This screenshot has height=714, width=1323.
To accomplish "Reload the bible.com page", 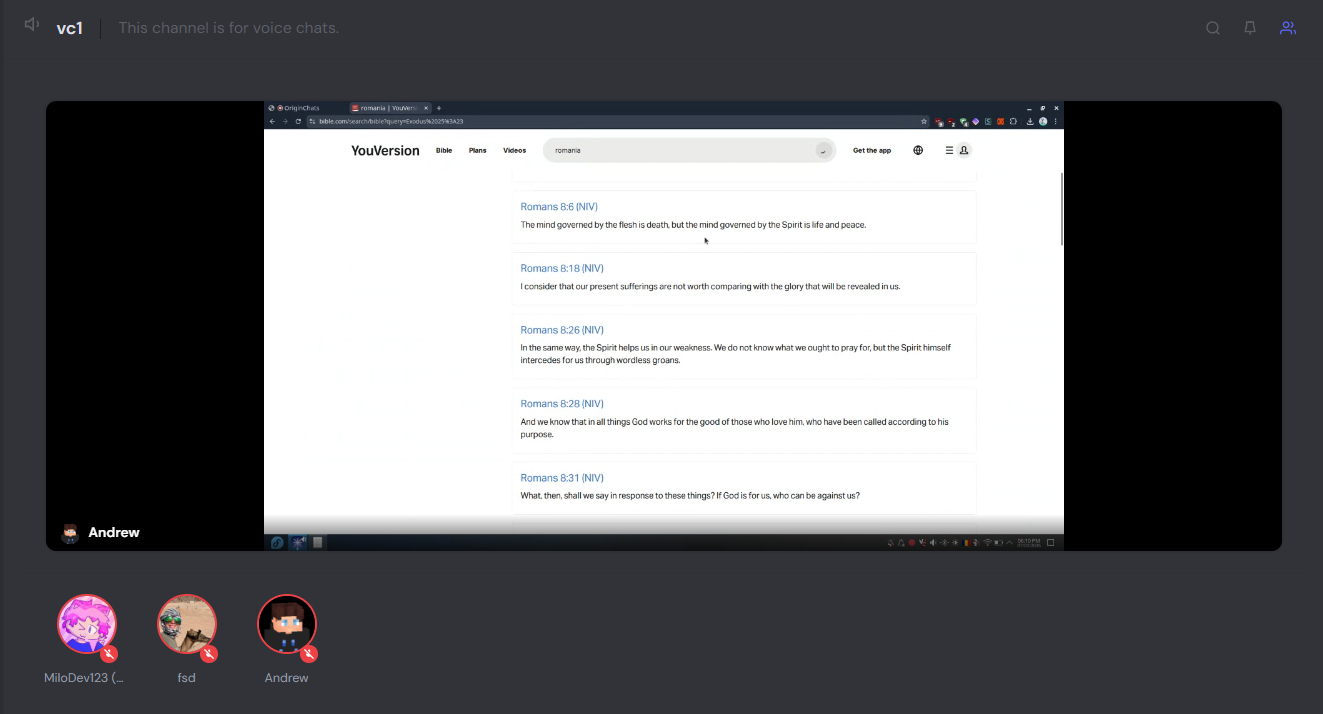I will [298, 121].
